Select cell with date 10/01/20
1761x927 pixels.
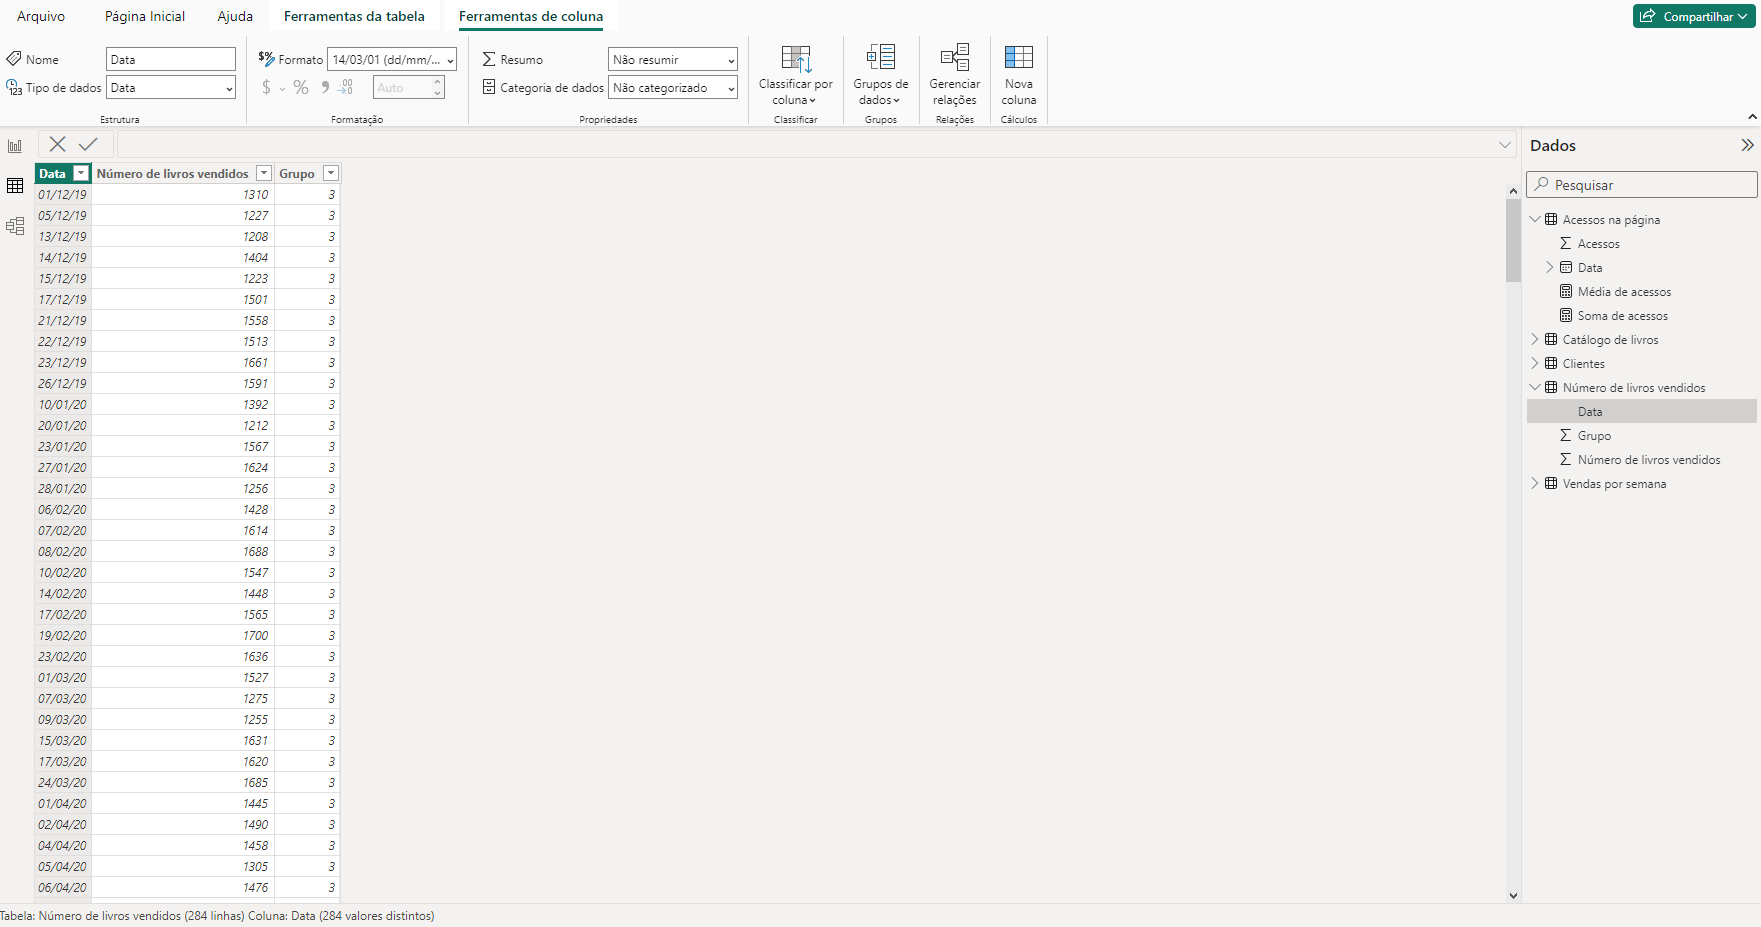[63, 405]
